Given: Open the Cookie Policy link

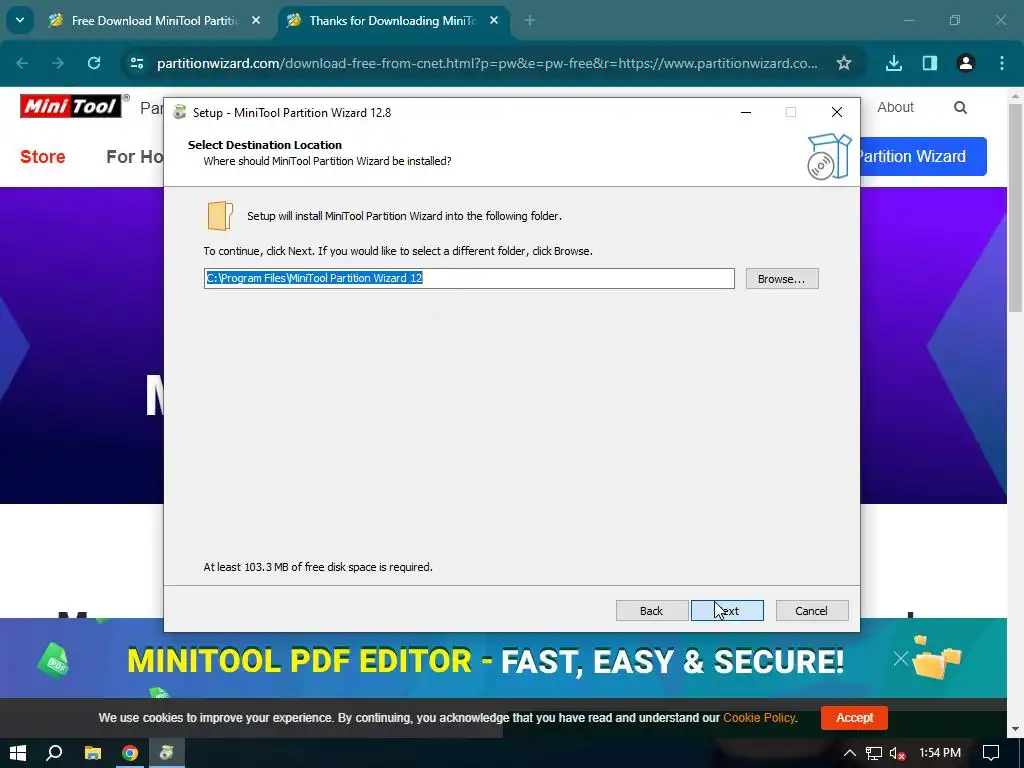Looking at the screenshot, I should click(x=760, y=718).
